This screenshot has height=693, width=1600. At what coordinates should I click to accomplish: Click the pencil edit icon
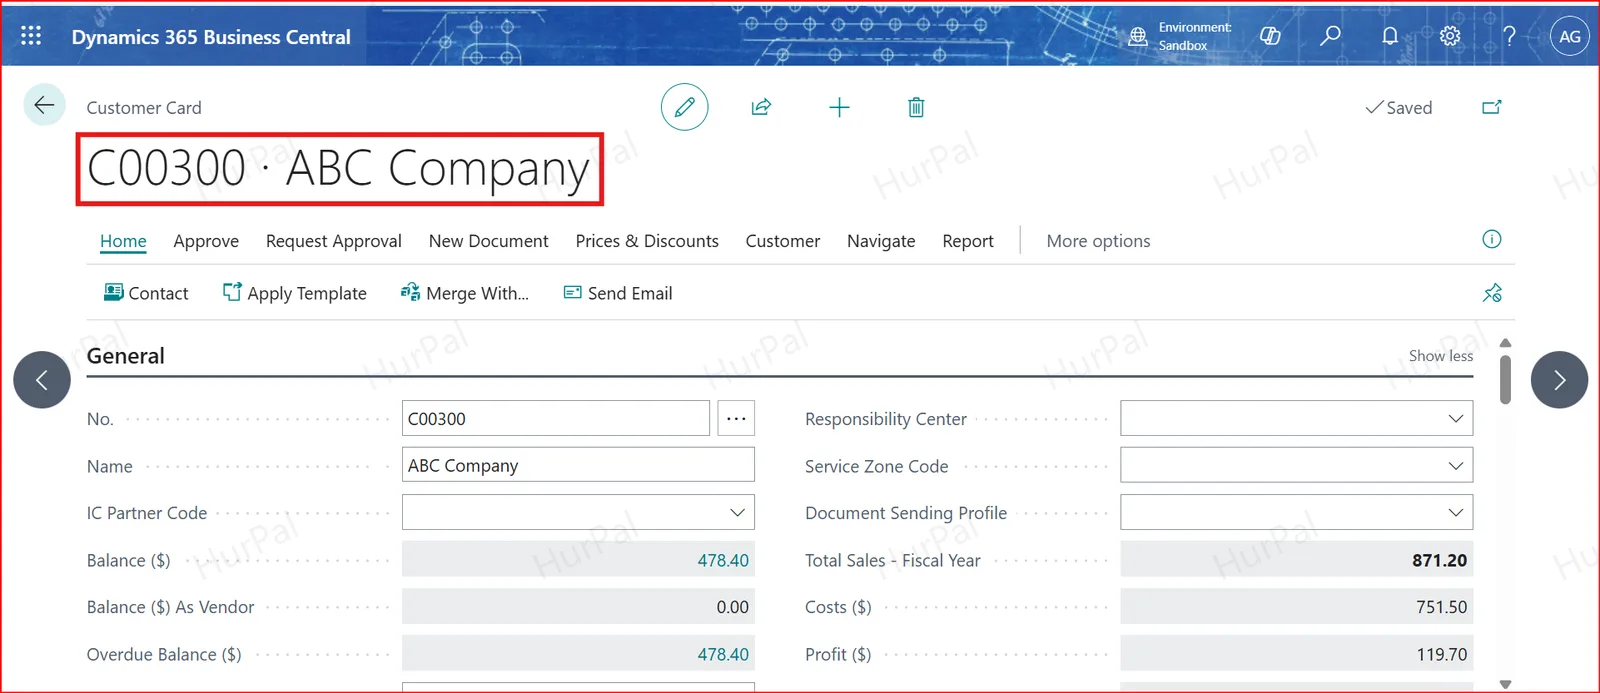(685, 107)
